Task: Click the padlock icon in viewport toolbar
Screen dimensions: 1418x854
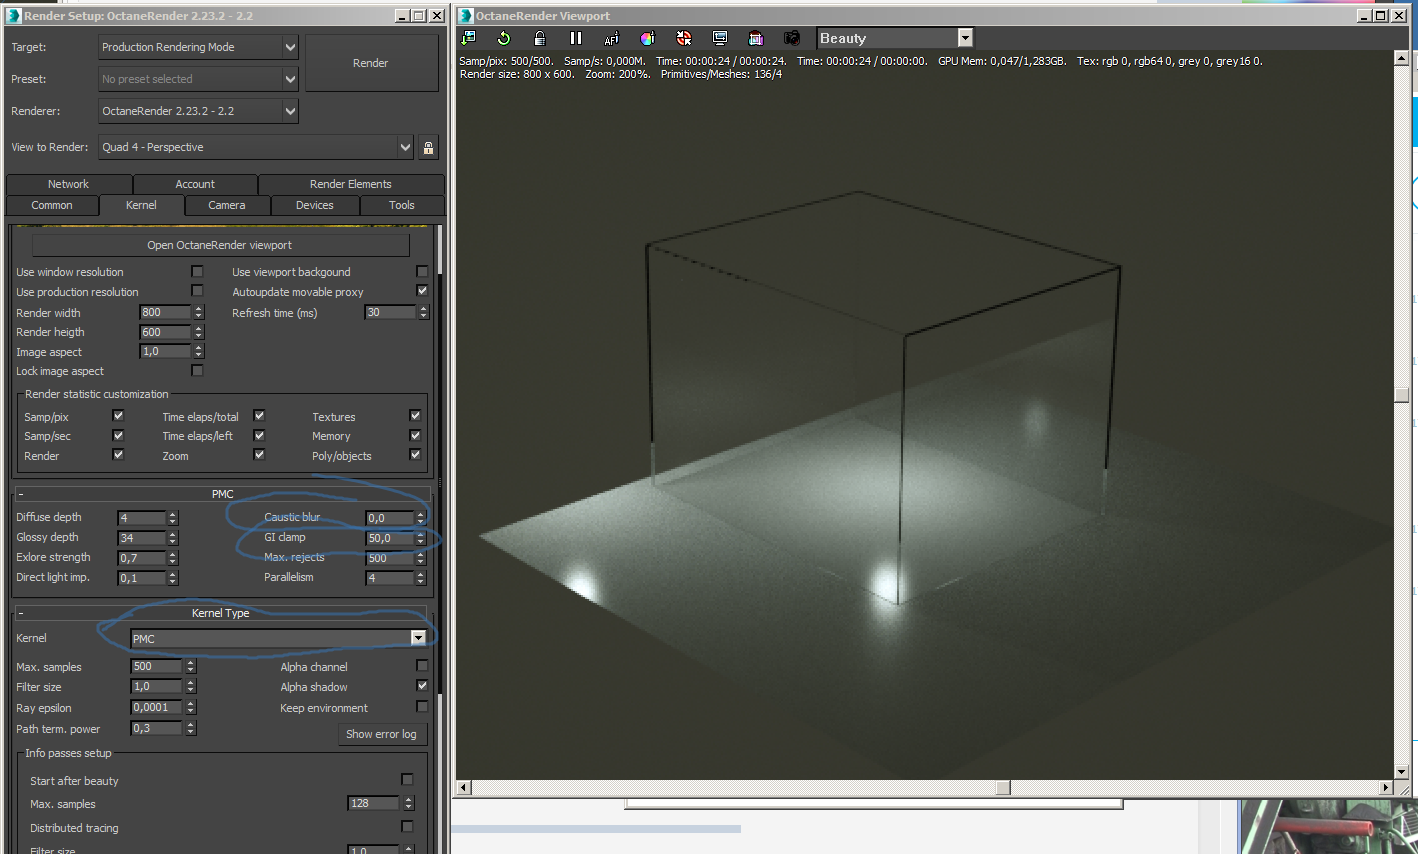Action: [x=540, y=38]
